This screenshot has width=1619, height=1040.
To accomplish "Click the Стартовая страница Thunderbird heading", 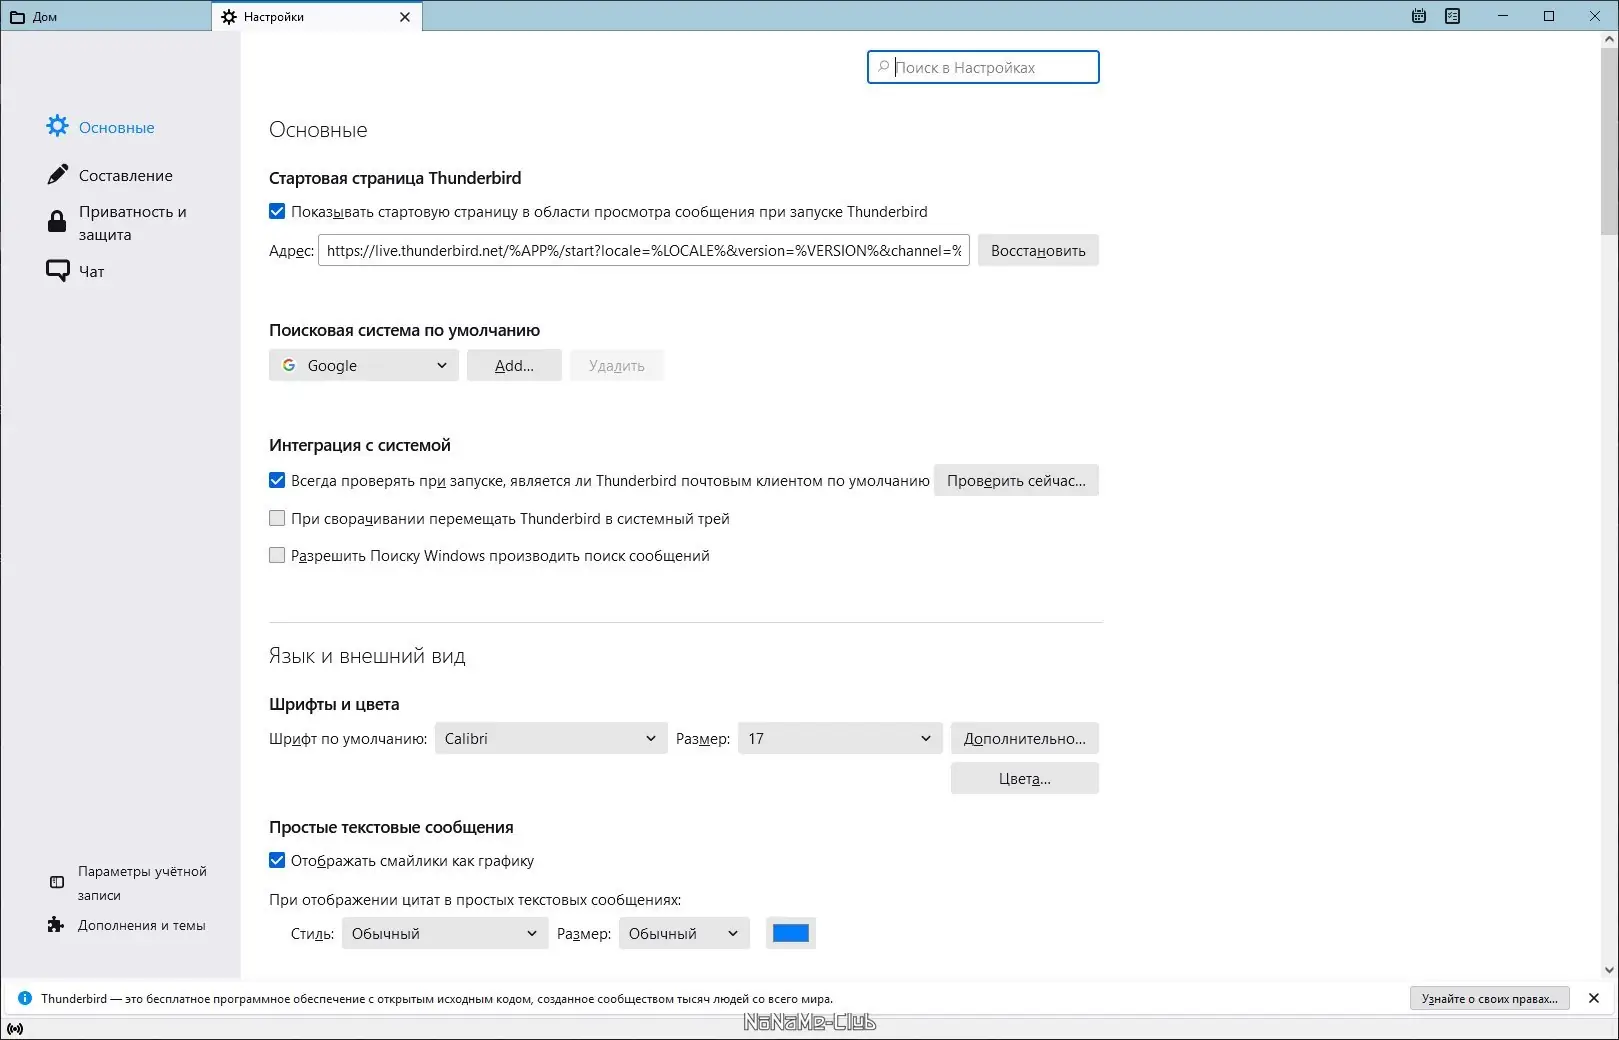I will point(395,178).
